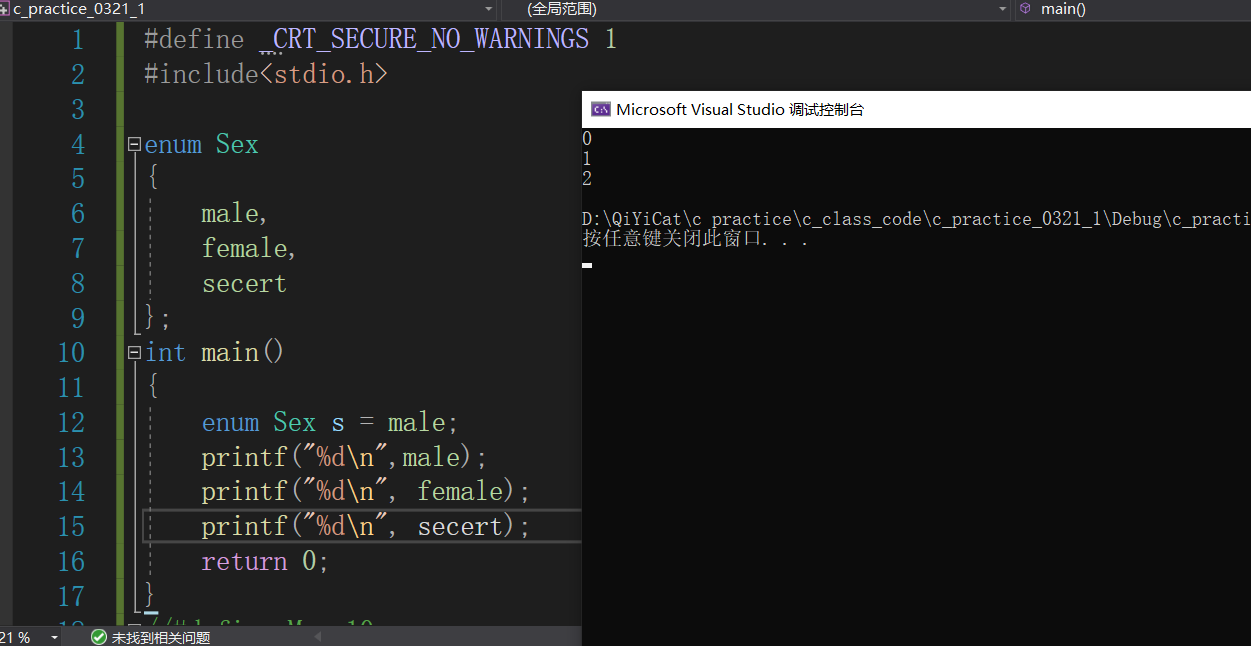Collapse the enum Sex code block
This screenshot has width=1251, height=646.
click(134, 145)
